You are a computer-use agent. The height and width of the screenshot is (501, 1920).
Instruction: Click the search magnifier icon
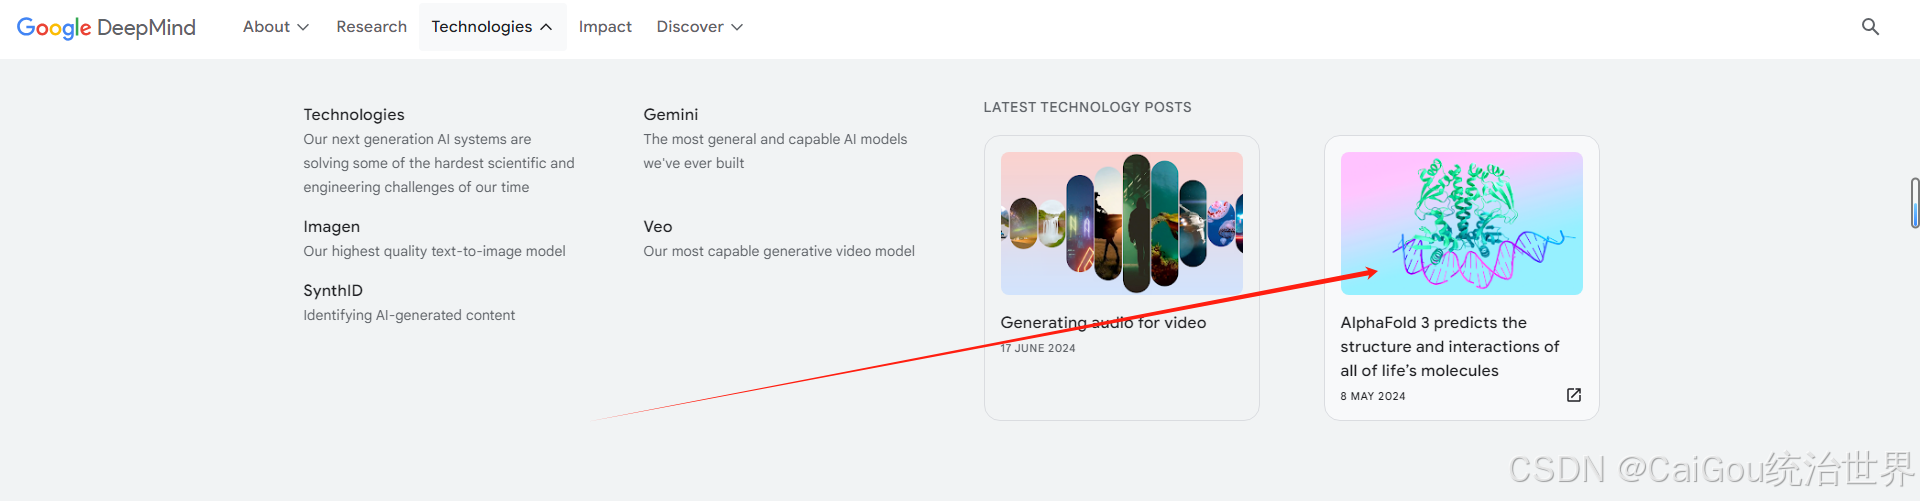[x=1870, y=27]
